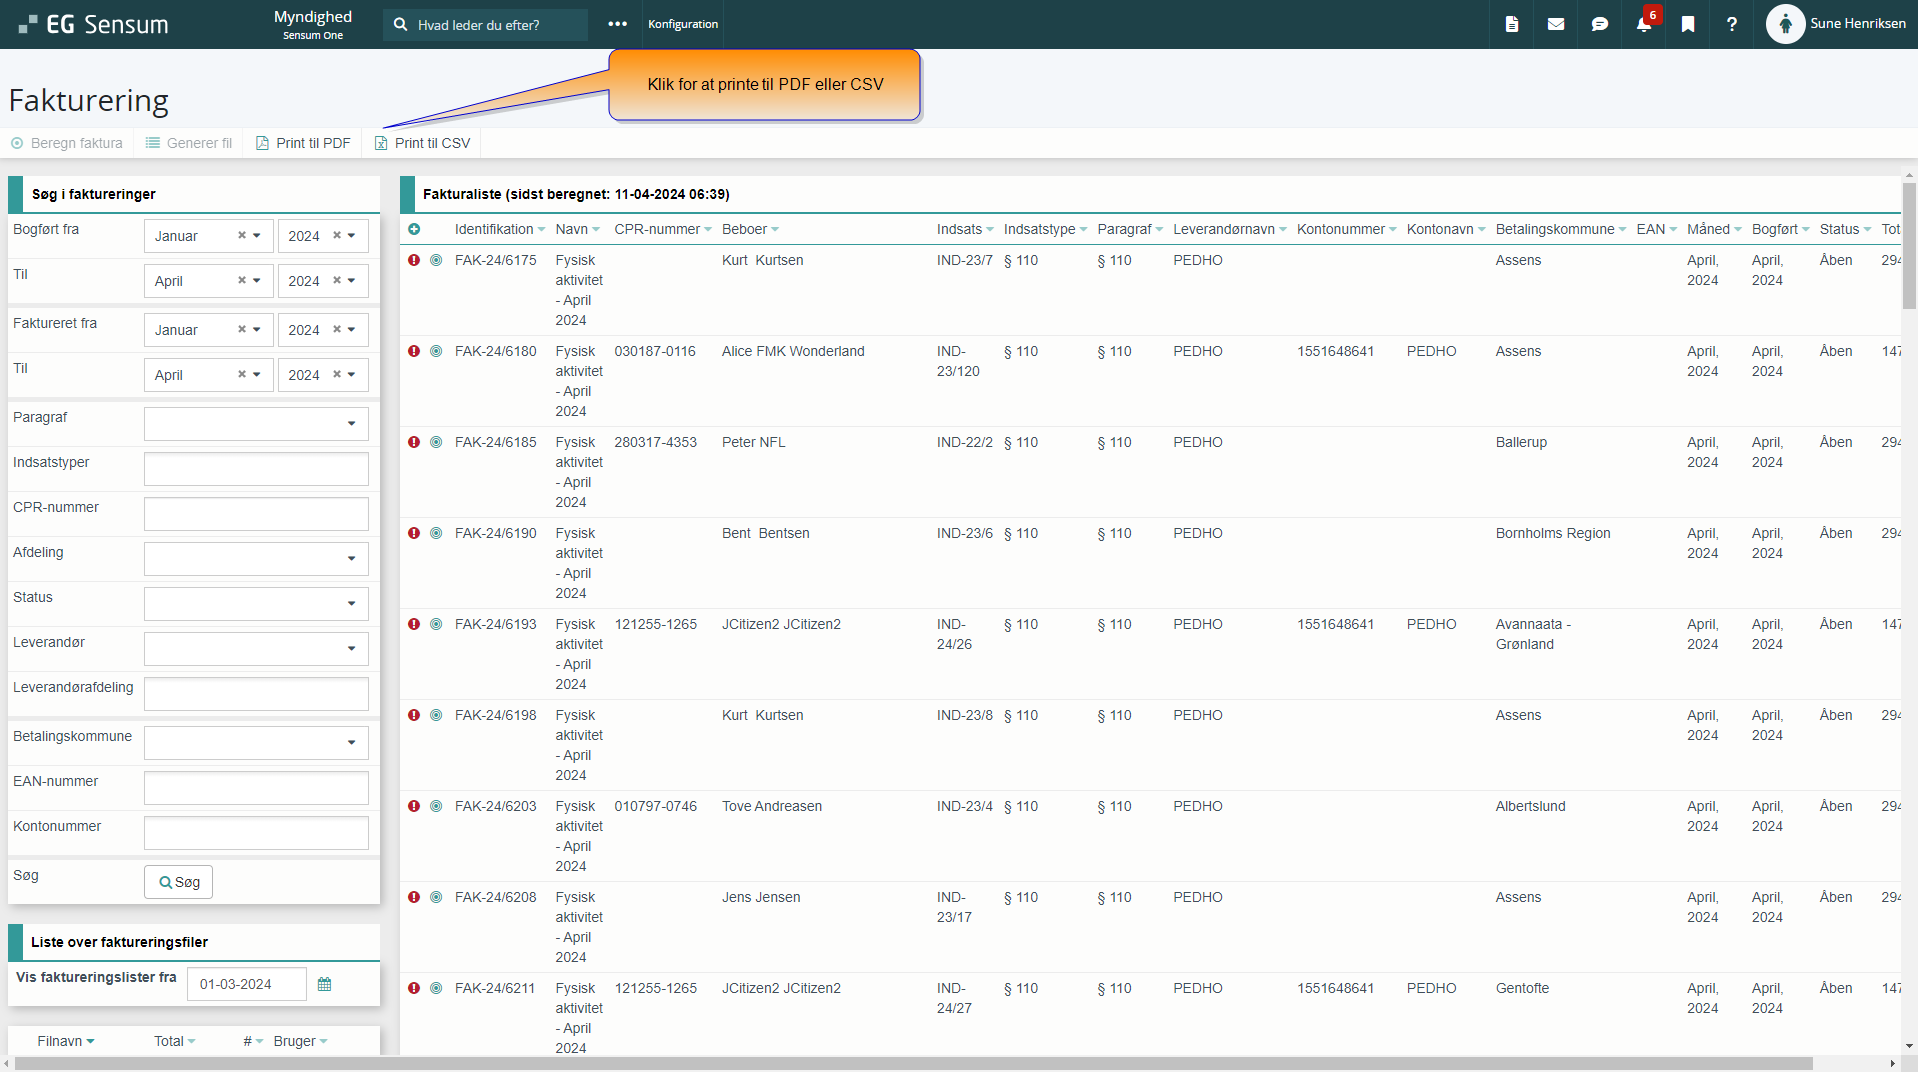Open the notifications bell icon
This screenshot has width=1918, height=1072.
pos(1643,24)
